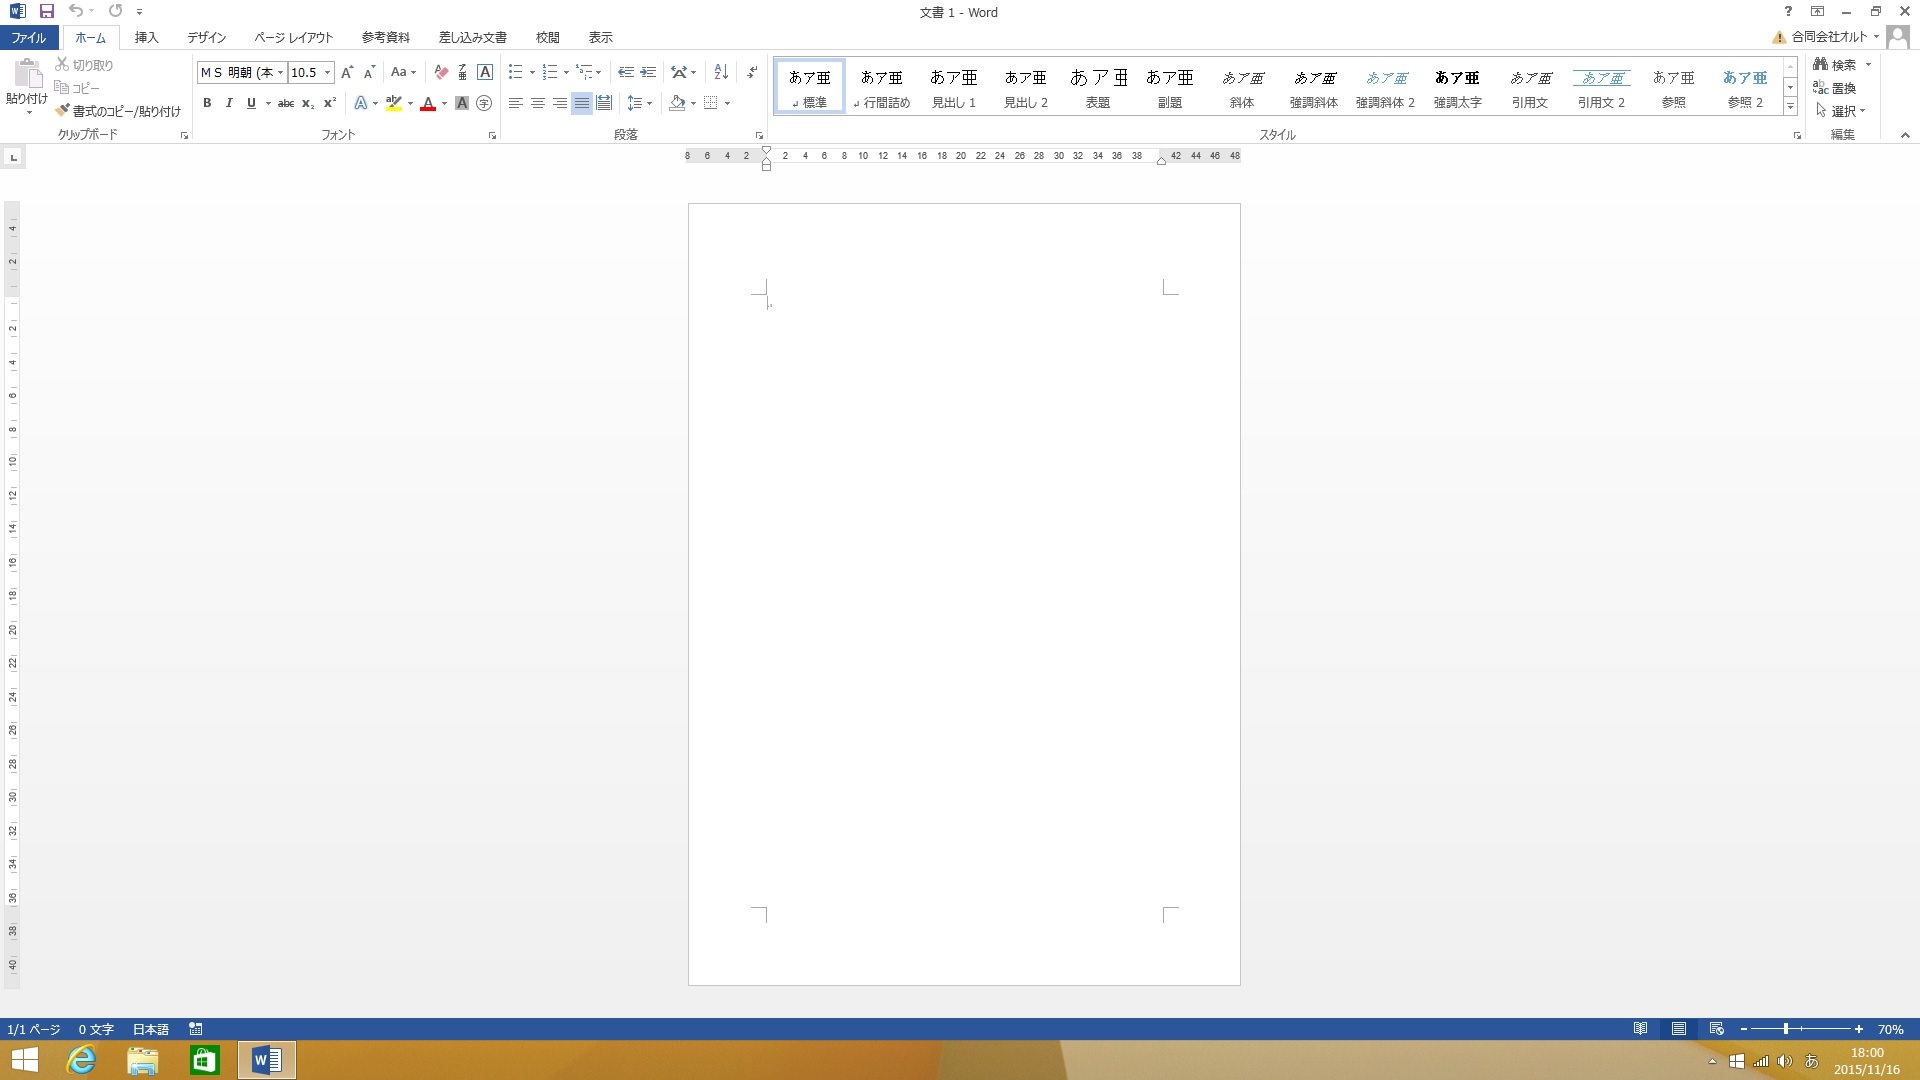Click the Find (検索) button
This screenshot has height=1080, width=1920.
[1836, 64]
